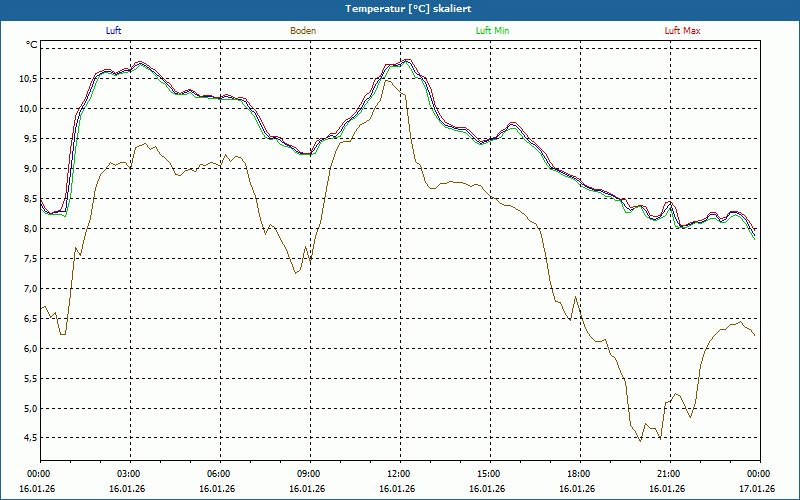Viewport: 800px width, 500px height.
Task: Click the Luft Min legend label
Action: tap(492, 31)
